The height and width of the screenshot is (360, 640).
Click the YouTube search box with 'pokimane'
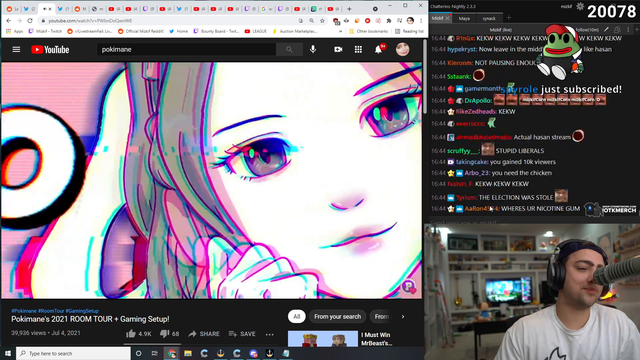[x=186, y=49]
